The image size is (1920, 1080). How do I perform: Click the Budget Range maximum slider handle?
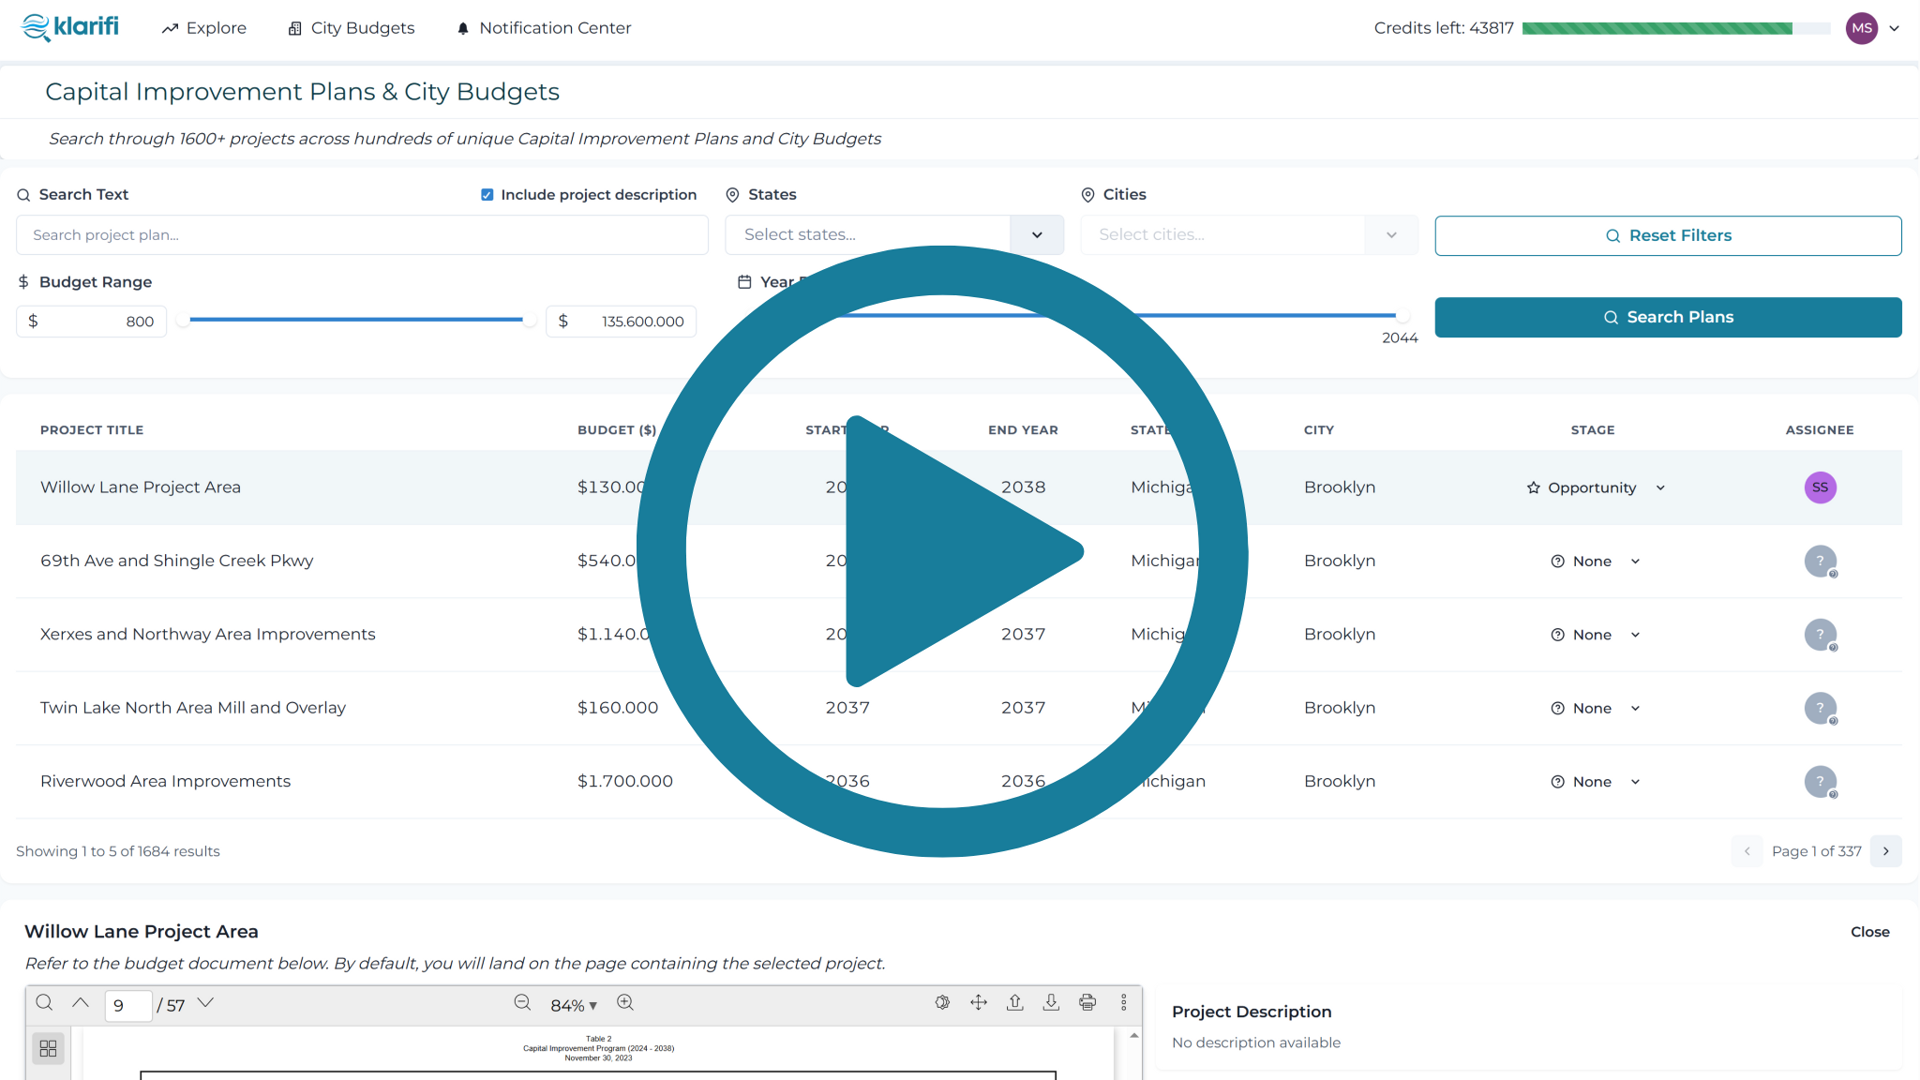pyautogui.click(x=529, y=320)
